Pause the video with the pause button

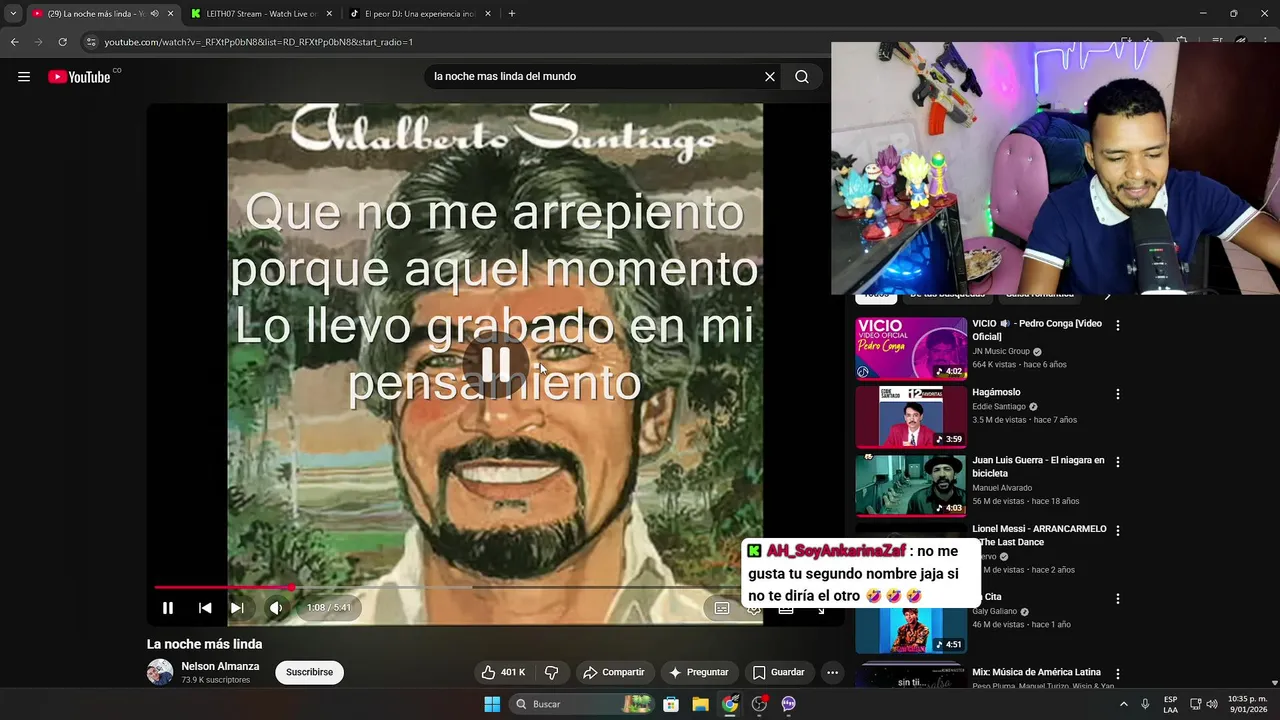click(x=168, y=608)
